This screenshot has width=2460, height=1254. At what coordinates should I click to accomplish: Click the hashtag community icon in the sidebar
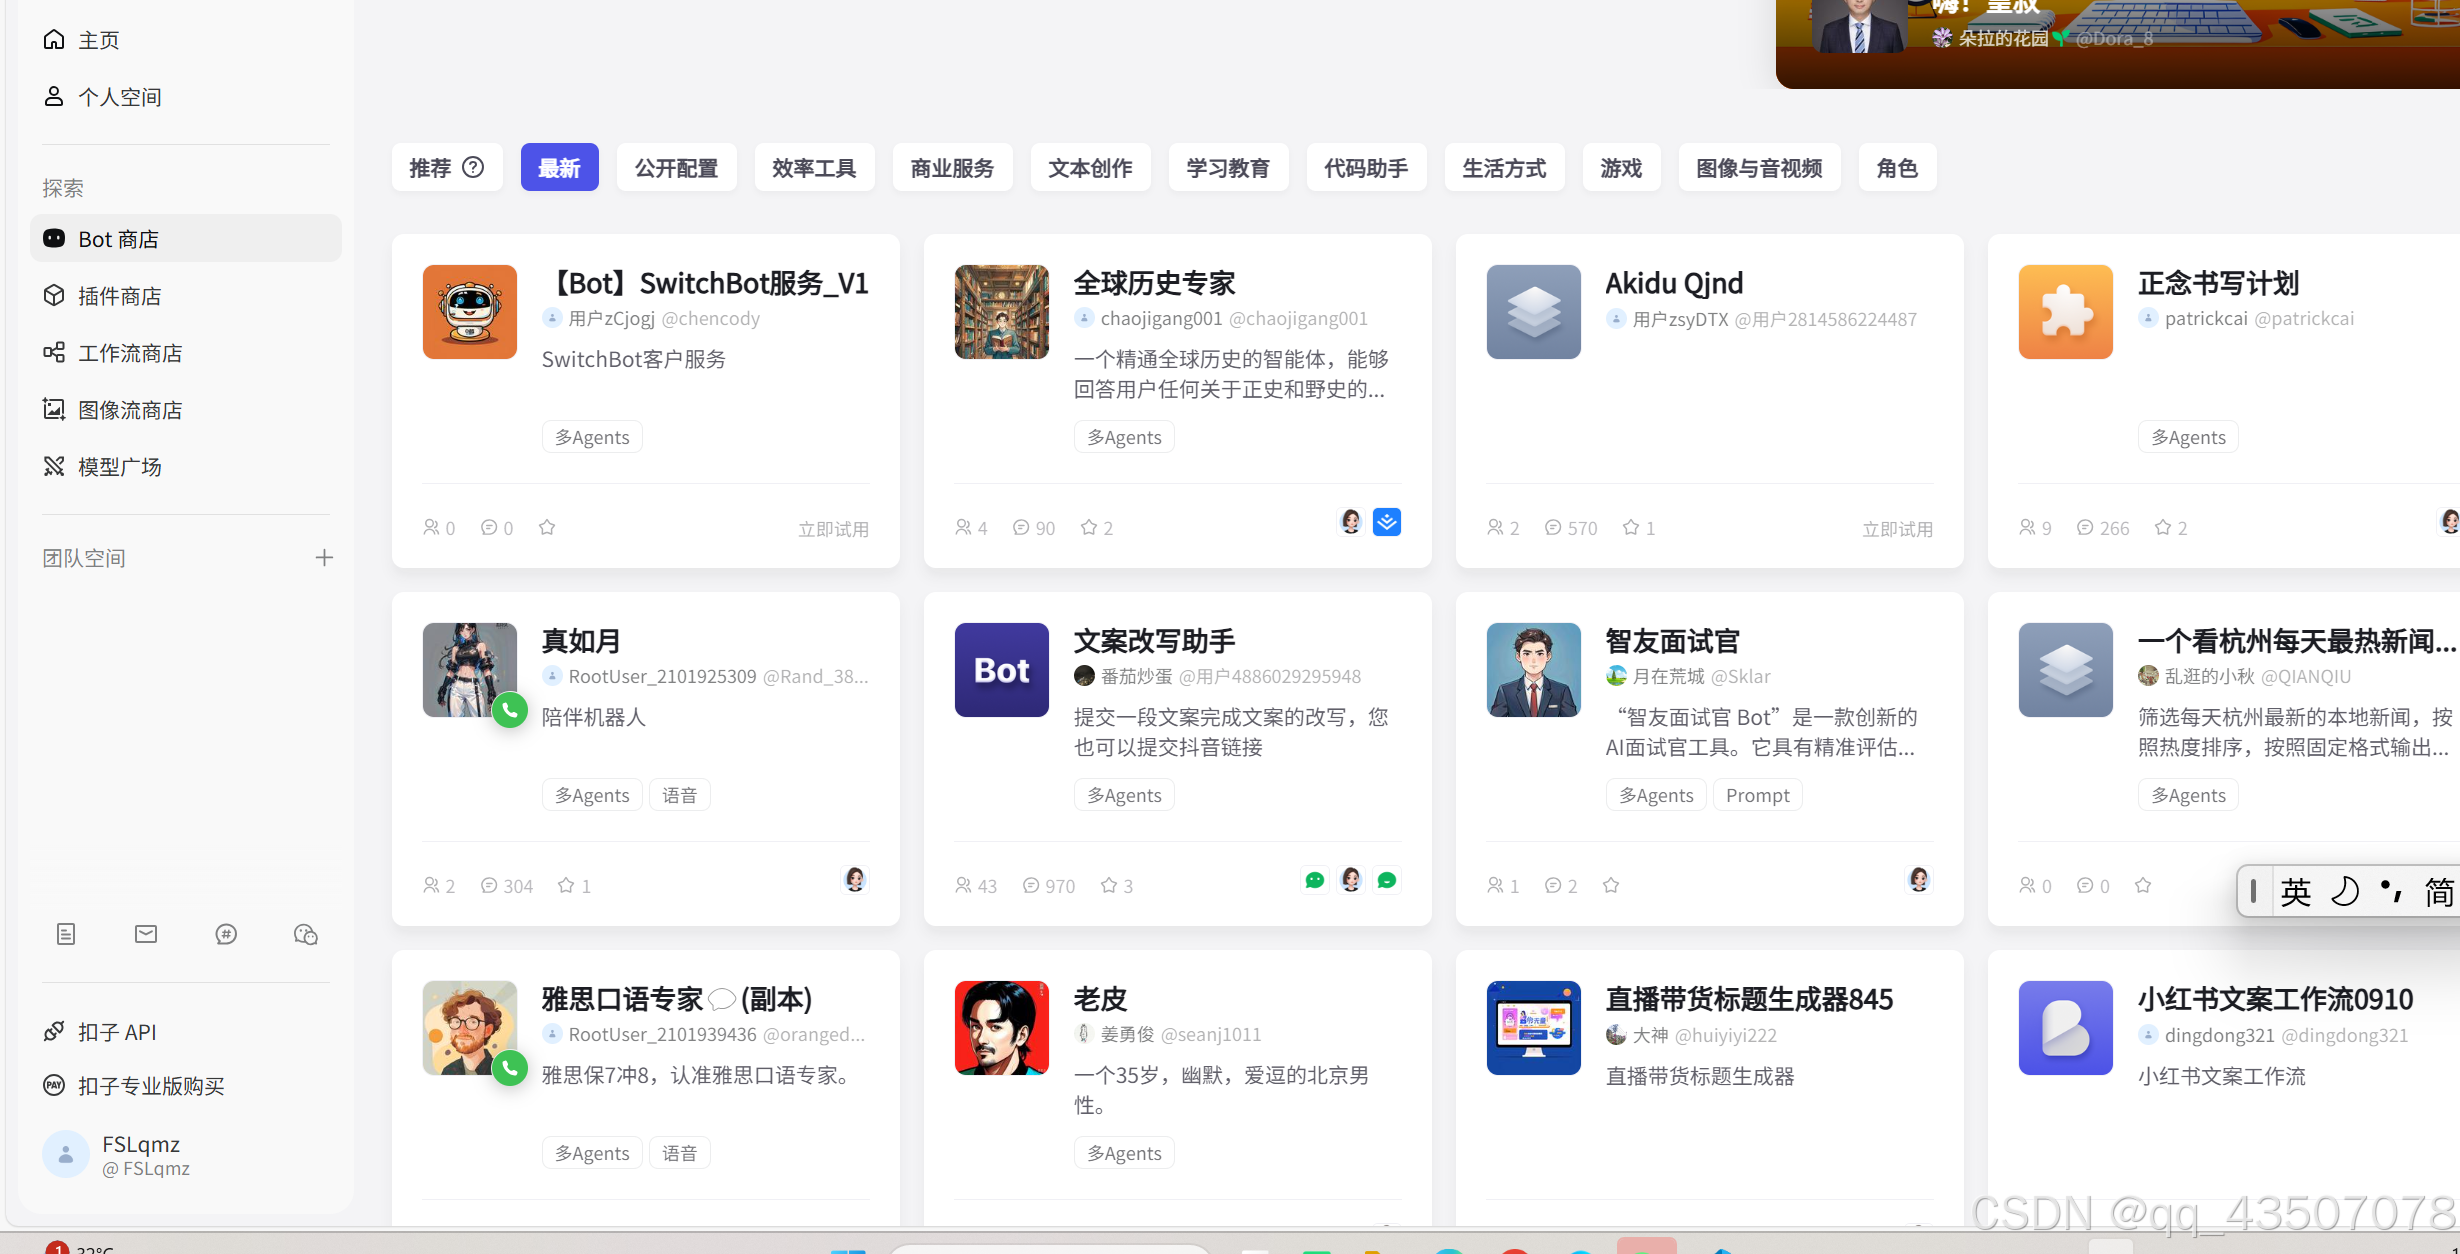pos(226,934)
